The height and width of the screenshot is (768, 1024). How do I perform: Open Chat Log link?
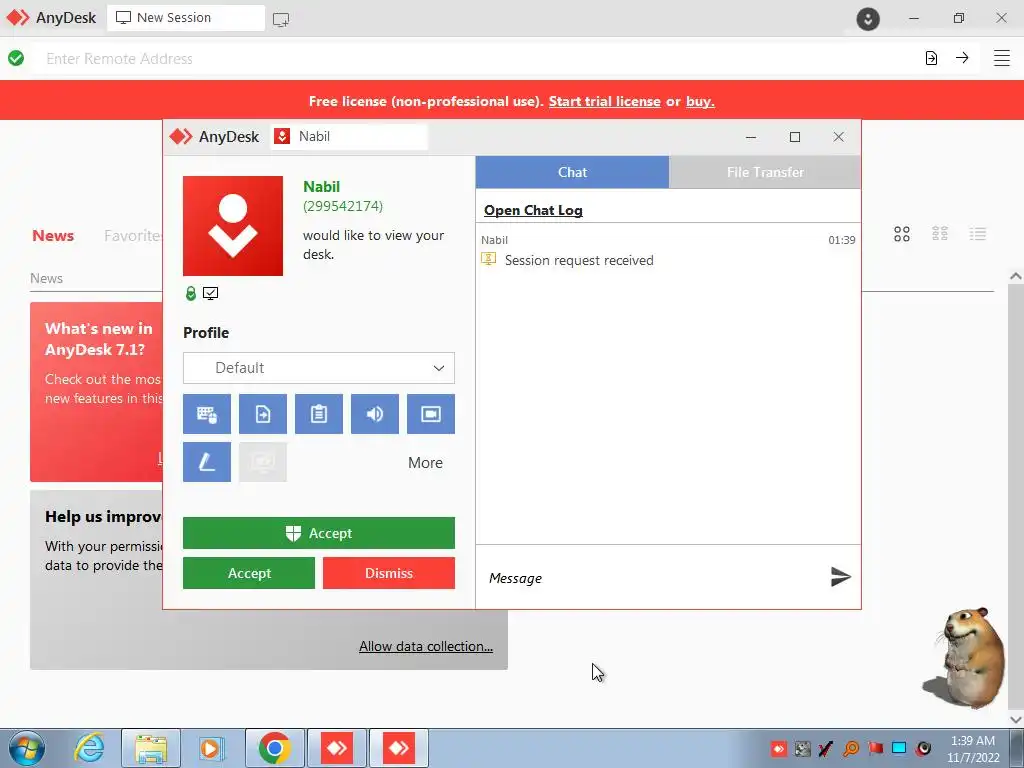point(533,210)
